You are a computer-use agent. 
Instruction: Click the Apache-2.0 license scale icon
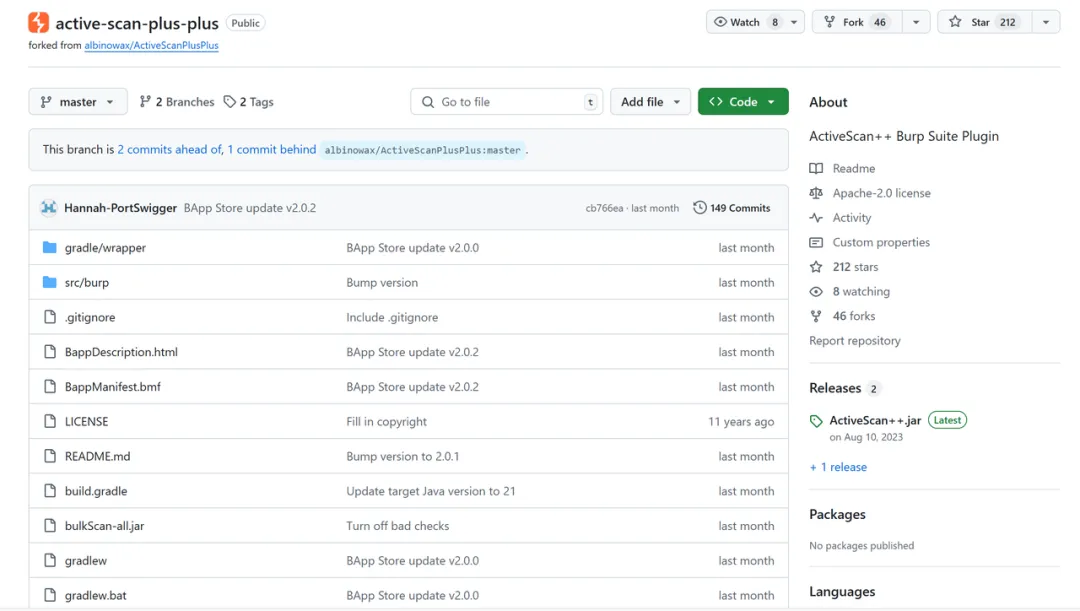point(816,193)
